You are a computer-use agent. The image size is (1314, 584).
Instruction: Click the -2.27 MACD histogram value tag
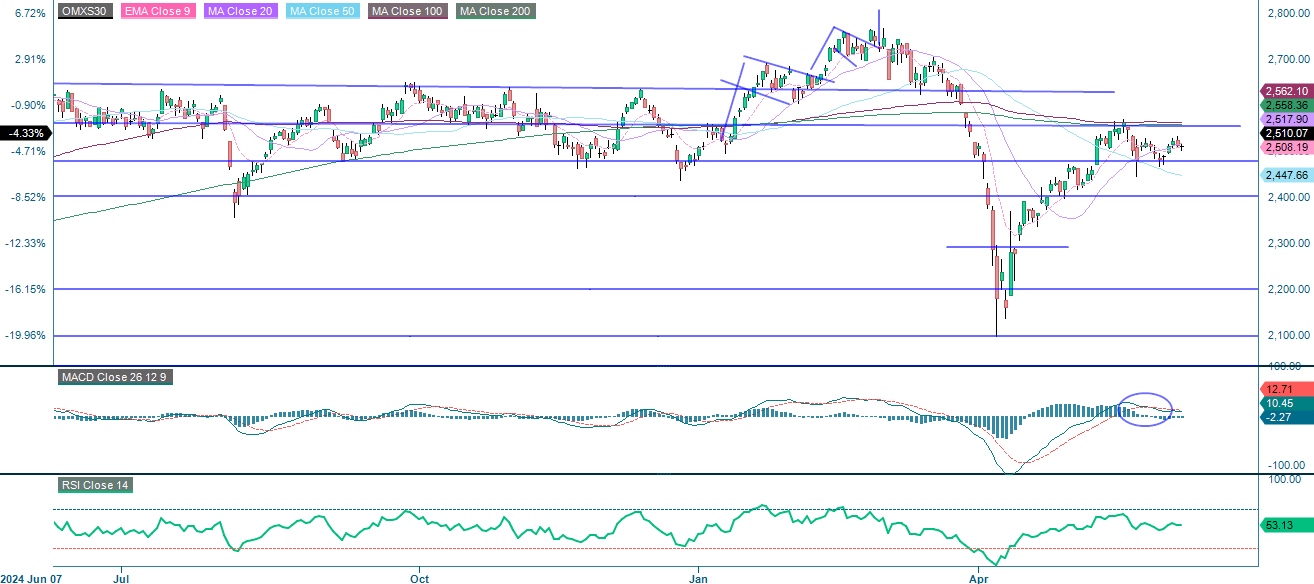(x=1285, y=417)
